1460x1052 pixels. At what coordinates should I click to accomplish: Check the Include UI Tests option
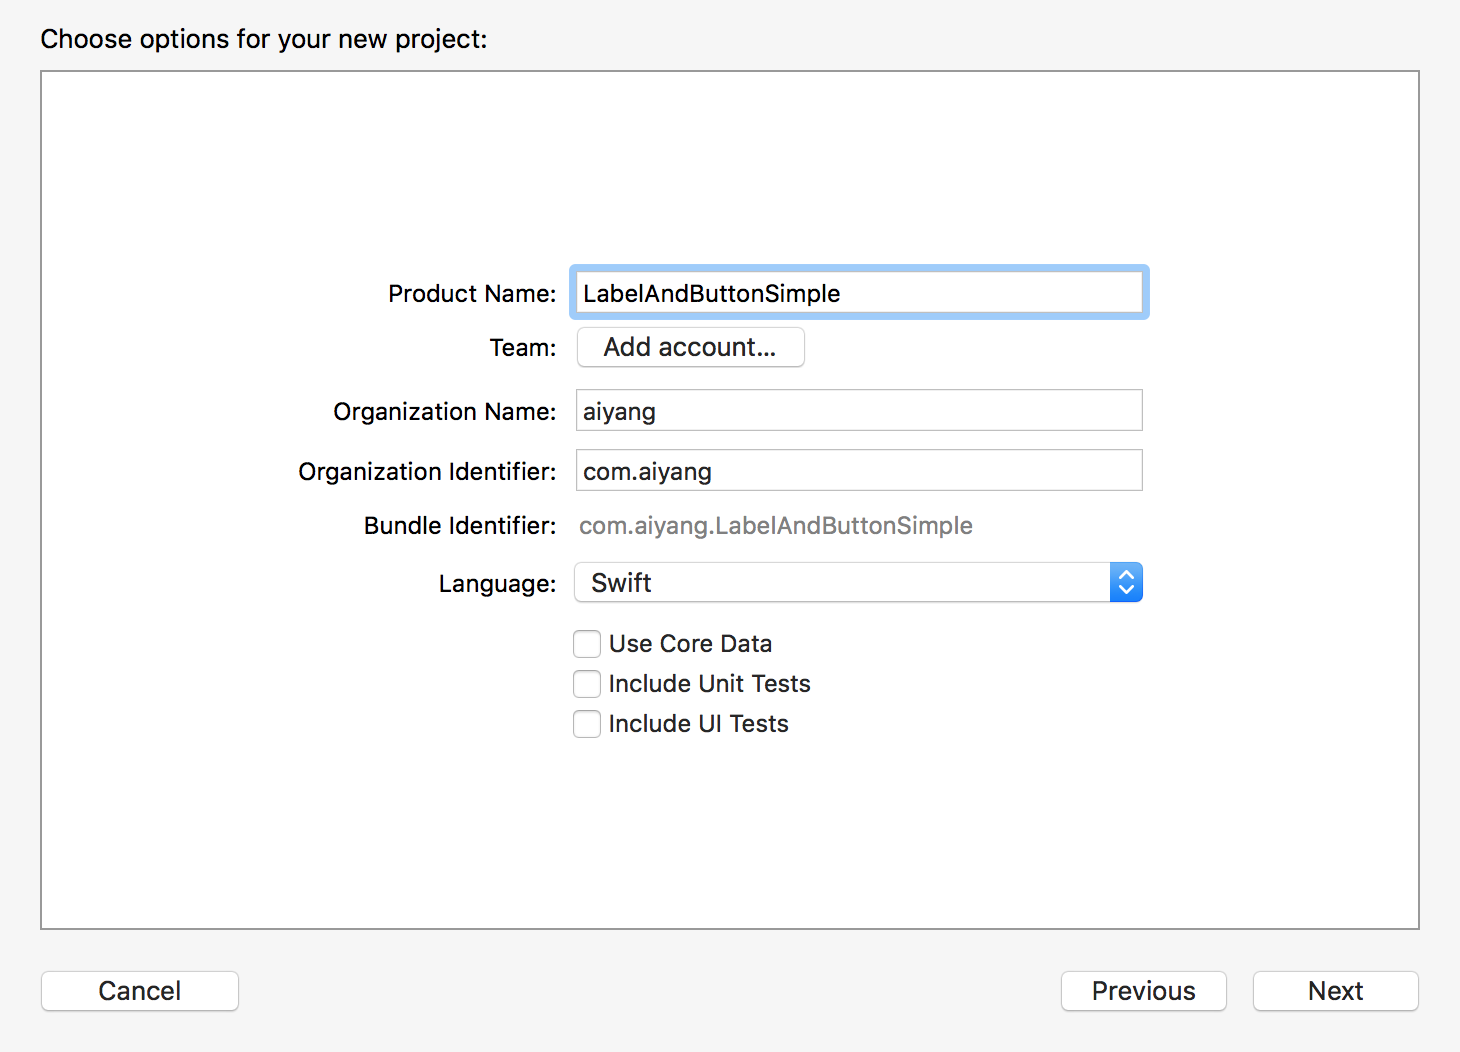587,724
